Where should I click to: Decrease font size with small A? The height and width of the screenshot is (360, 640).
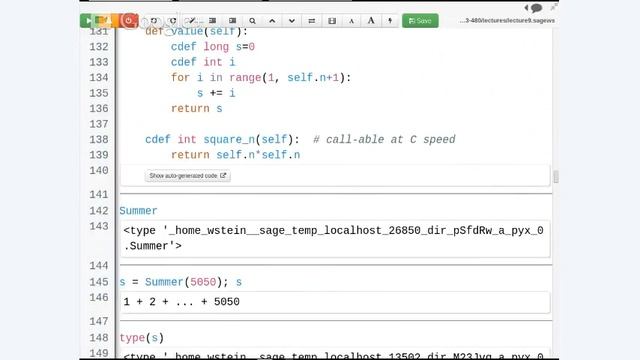click(351, 21)
